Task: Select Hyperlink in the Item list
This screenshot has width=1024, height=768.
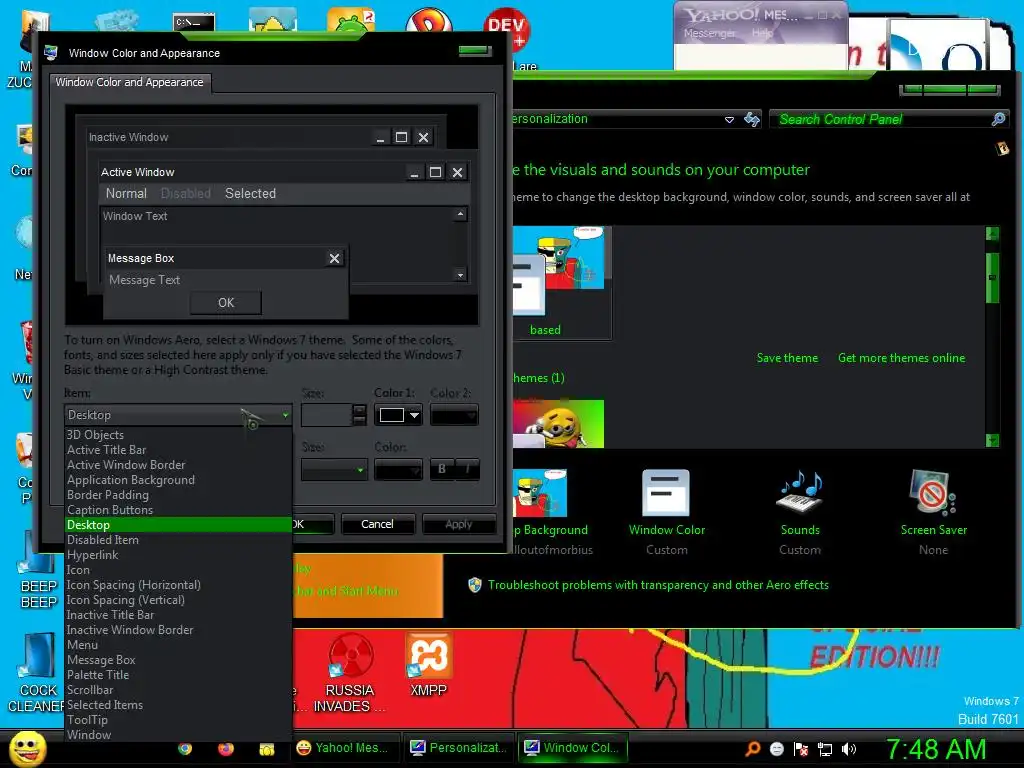Action: click(x=178, y=555)
